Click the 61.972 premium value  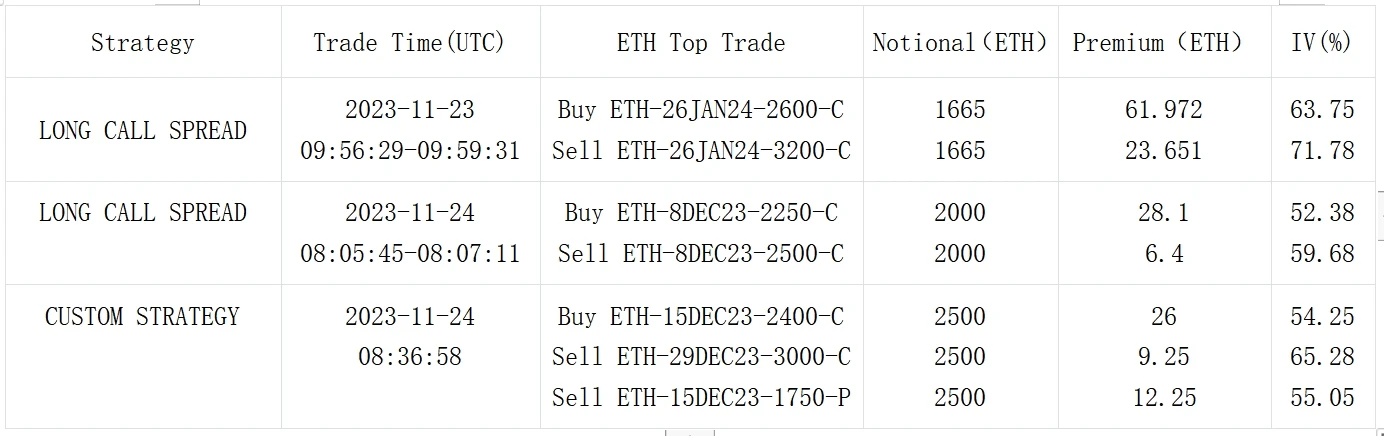click(1163, 109)
